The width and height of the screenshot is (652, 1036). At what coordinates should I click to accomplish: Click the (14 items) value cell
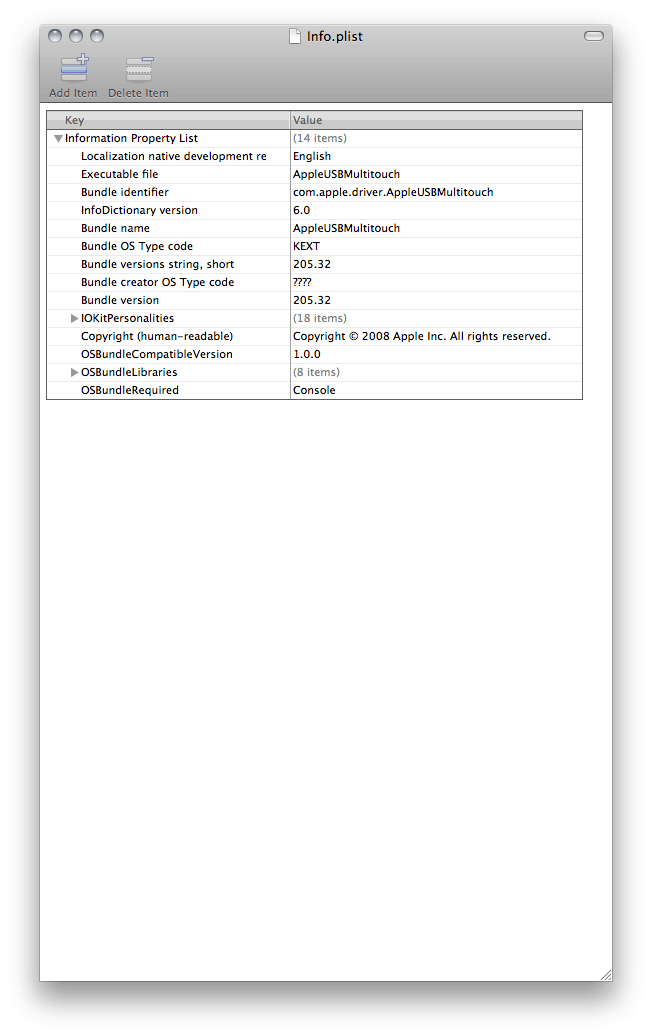[x=437, y=138]
